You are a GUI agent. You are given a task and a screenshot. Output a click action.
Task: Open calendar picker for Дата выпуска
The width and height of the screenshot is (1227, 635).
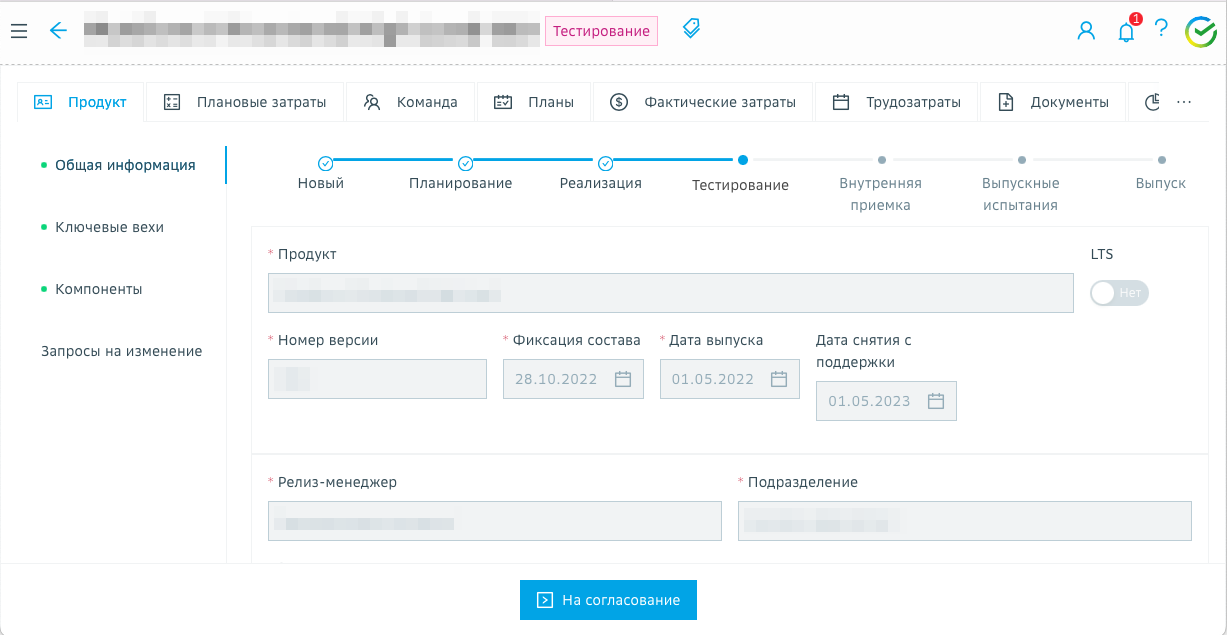pos(779,379)
